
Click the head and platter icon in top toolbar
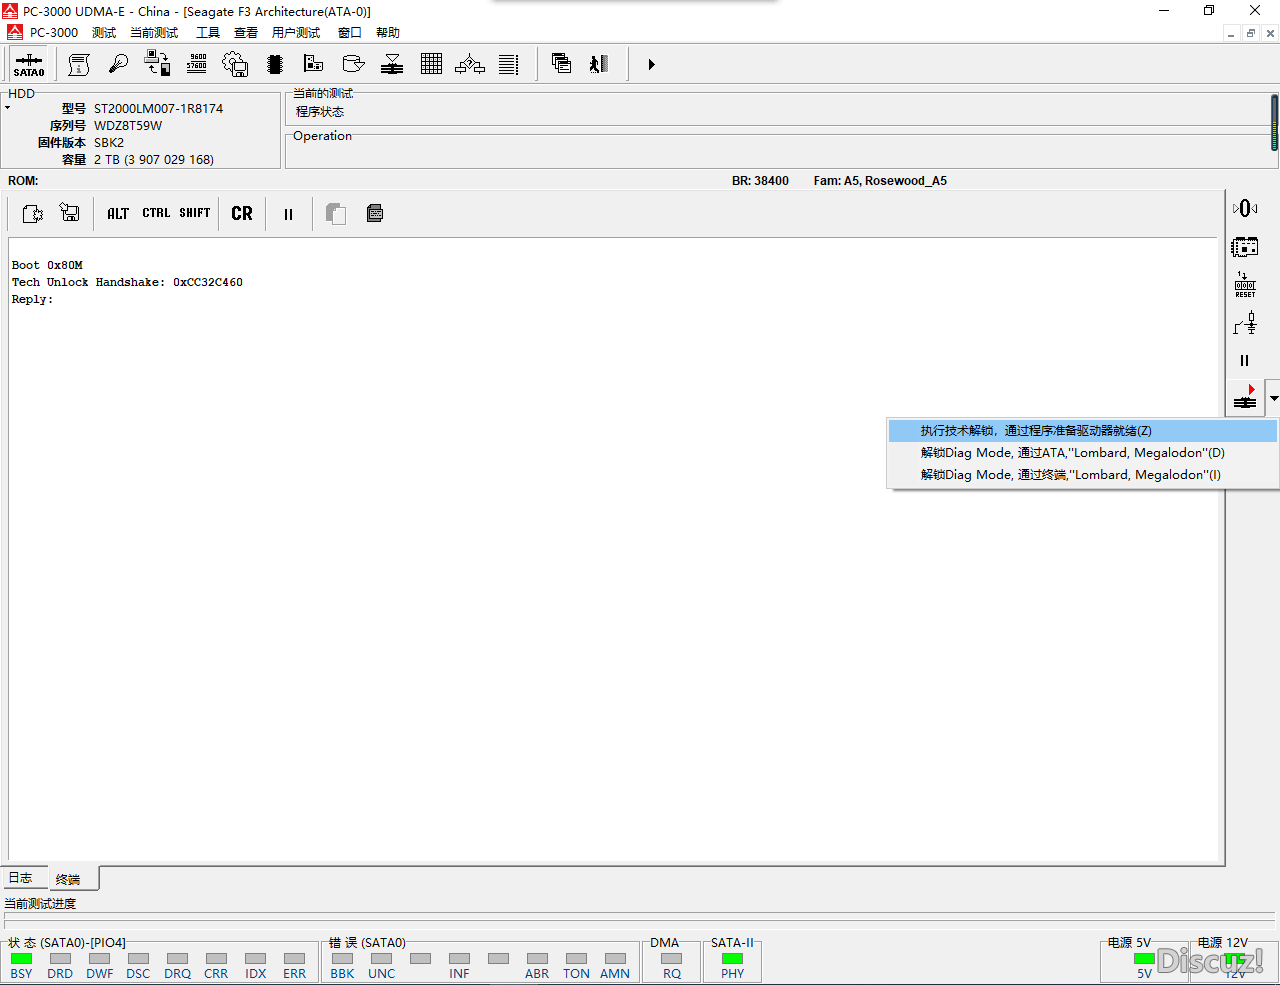coord(392,64)
